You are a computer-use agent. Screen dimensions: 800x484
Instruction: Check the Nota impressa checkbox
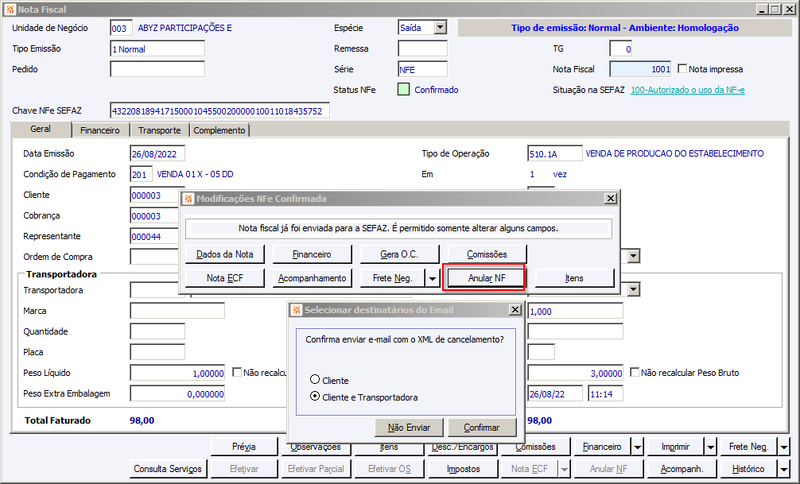pos(682,68)
